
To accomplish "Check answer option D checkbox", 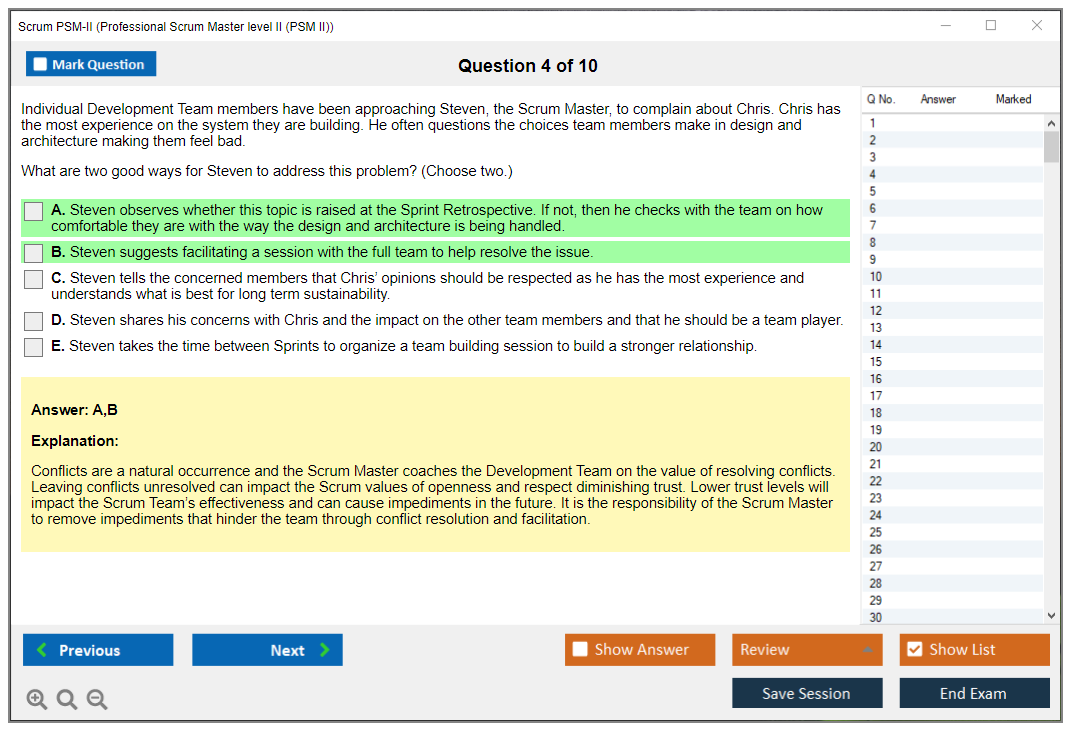I will pos(34,321).
